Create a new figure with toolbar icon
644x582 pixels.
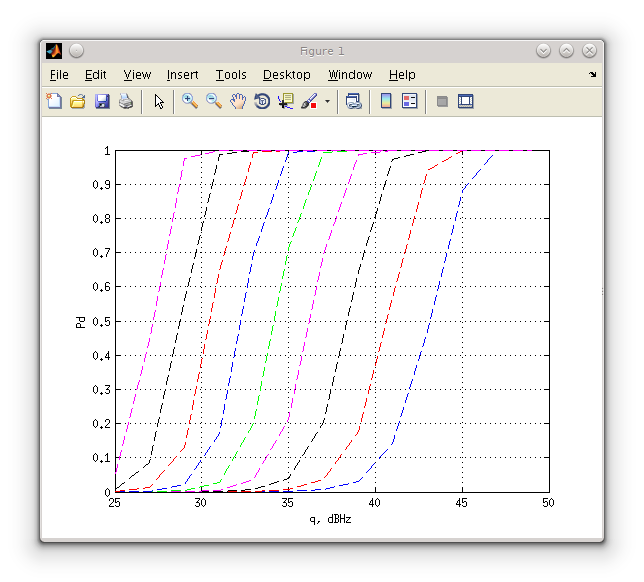[54, 101]
